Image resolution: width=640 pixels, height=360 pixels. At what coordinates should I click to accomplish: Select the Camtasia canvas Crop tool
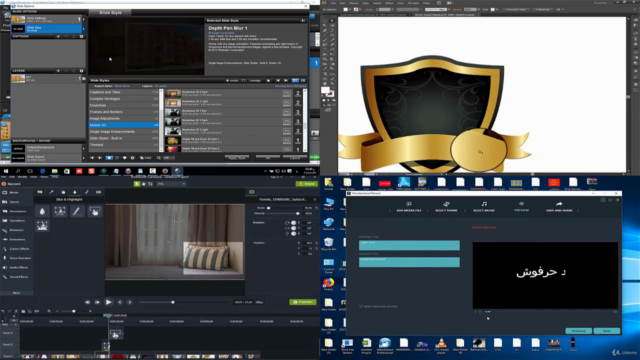click(151, 184)
